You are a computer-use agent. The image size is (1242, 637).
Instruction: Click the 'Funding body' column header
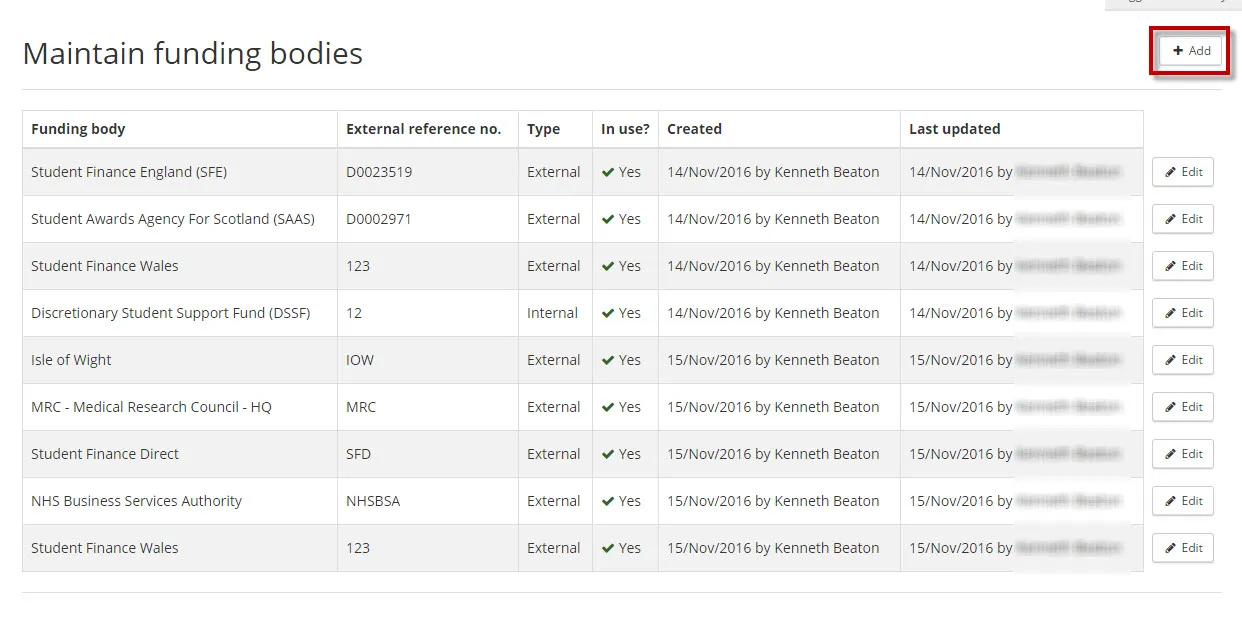[x=78, y=129]
